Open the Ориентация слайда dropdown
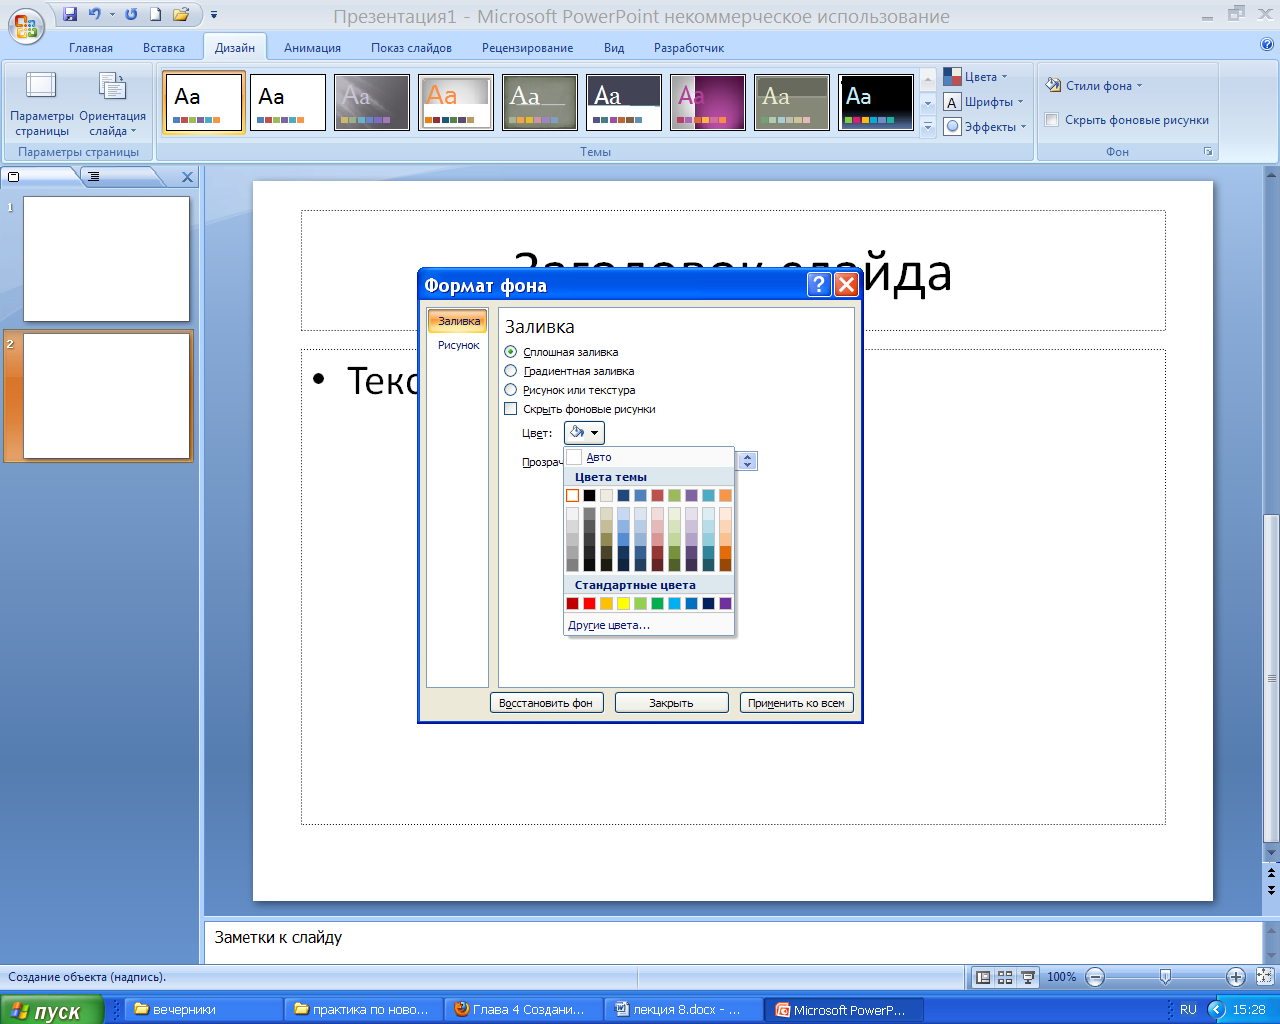This screenshot has width=1280, height=1024. pyautogui.click(x=112, y=104)
